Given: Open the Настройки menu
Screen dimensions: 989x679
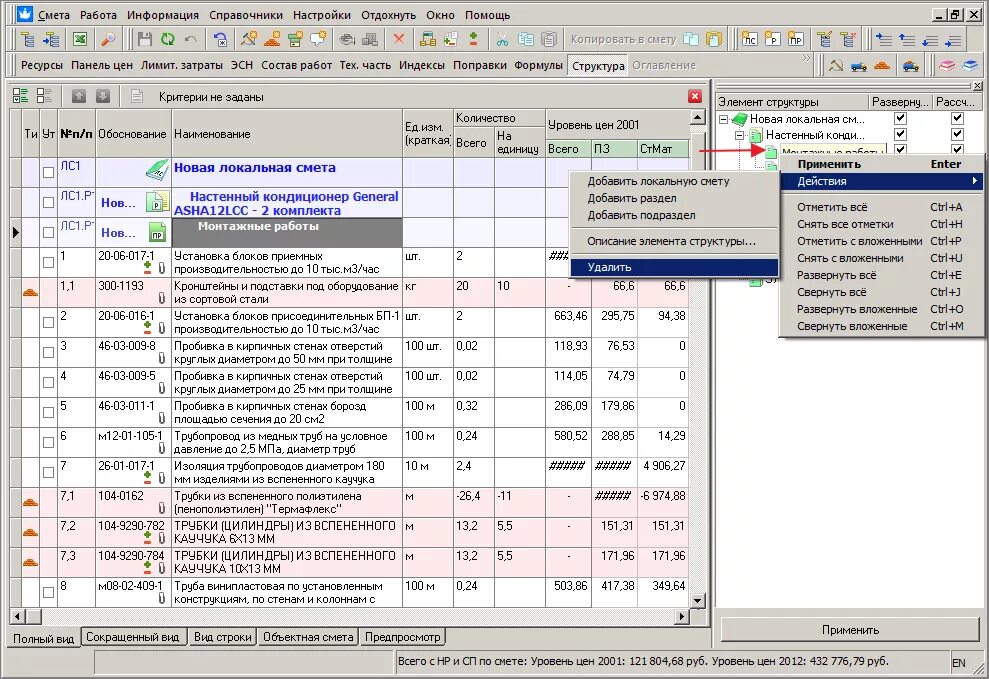Looking at the screenshot, I should pos(322,15).
